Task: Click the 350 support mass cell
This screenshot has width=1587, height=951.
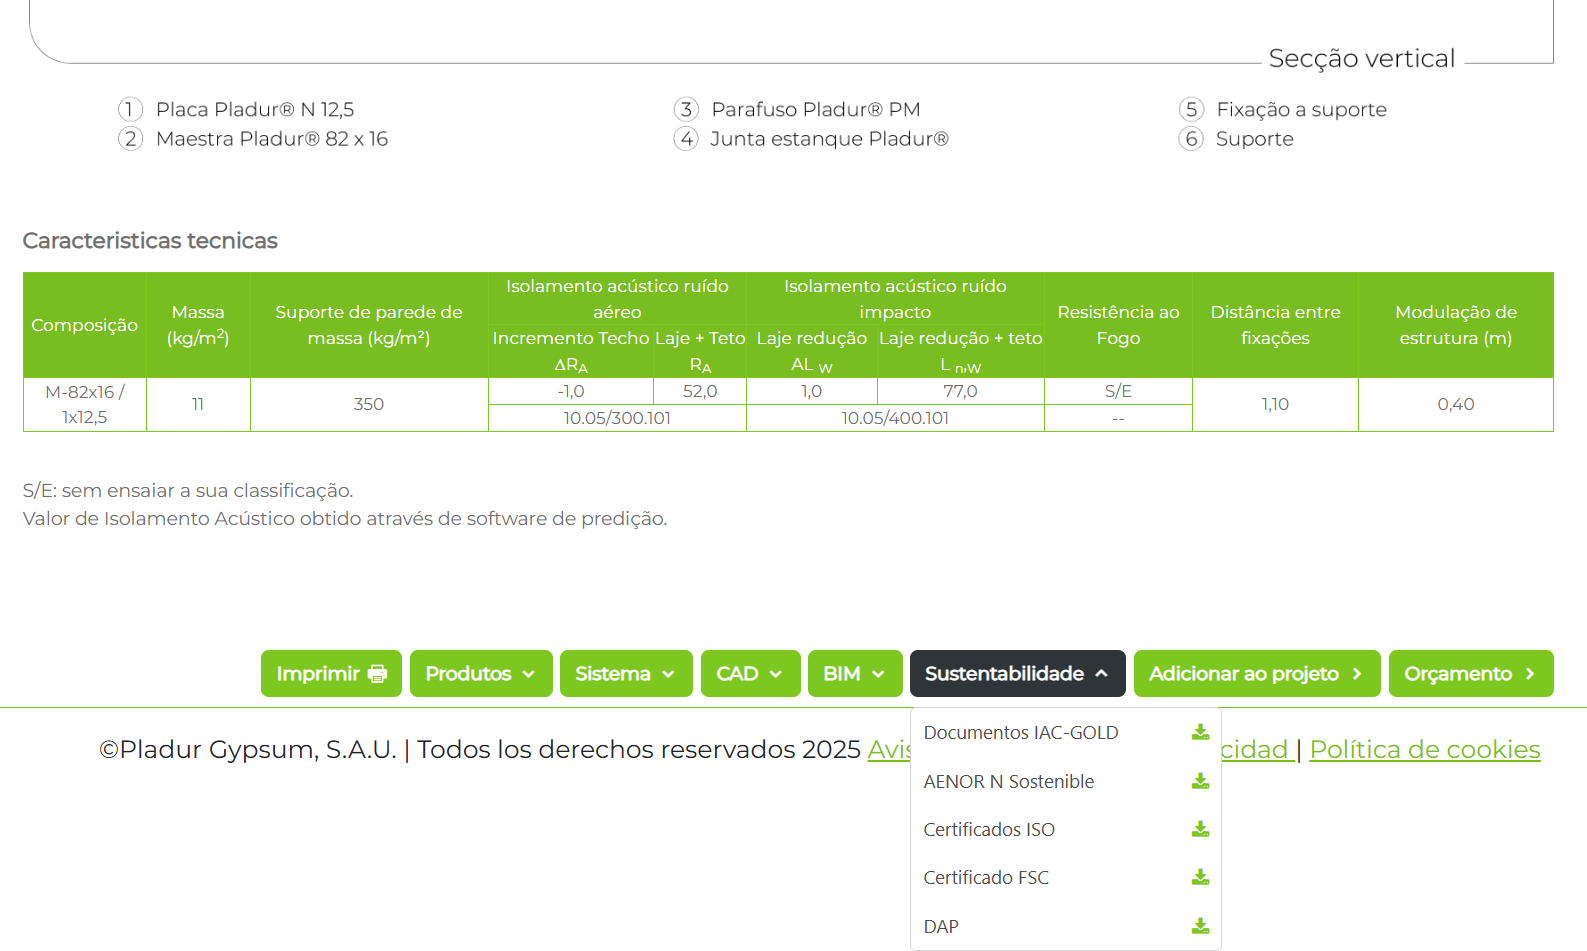Action: point(369,404)
